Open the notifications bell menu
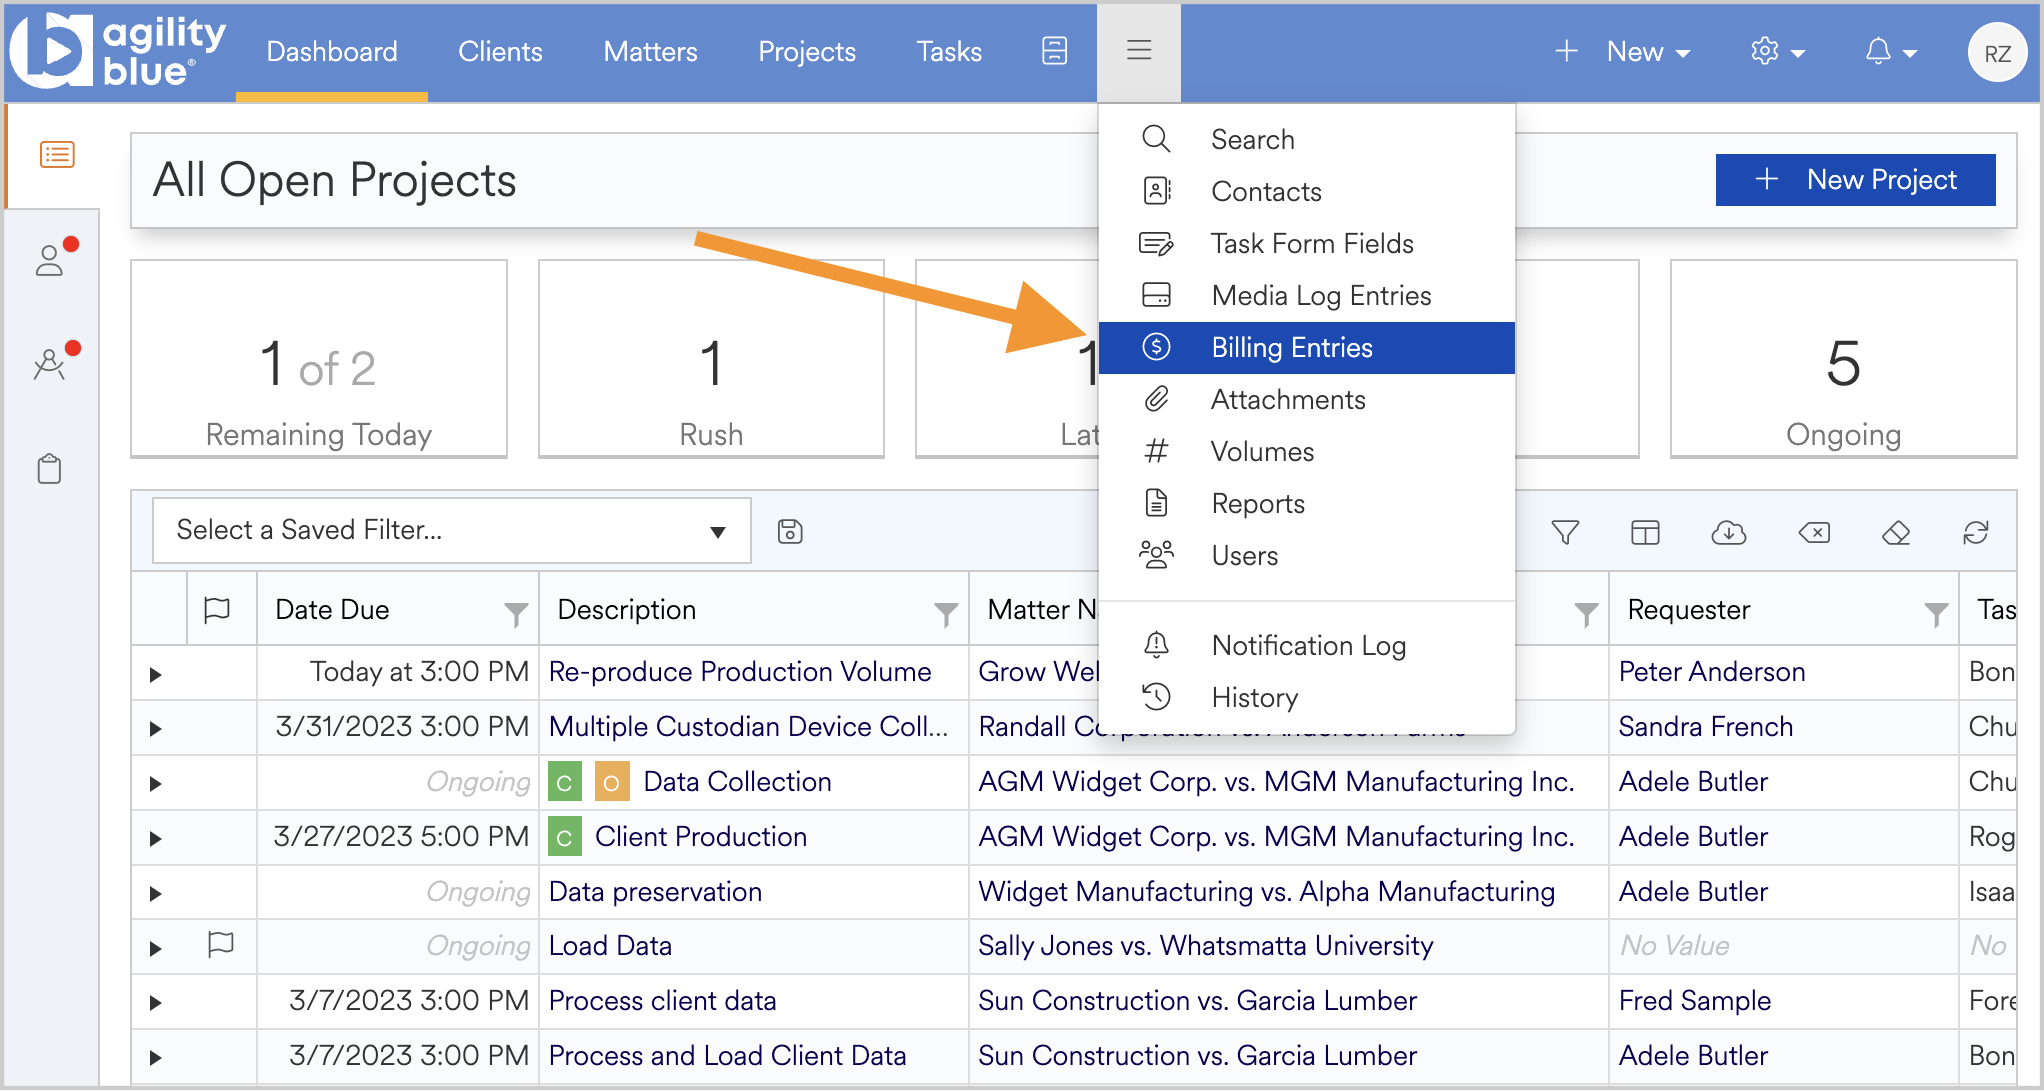 point(1890,51)
